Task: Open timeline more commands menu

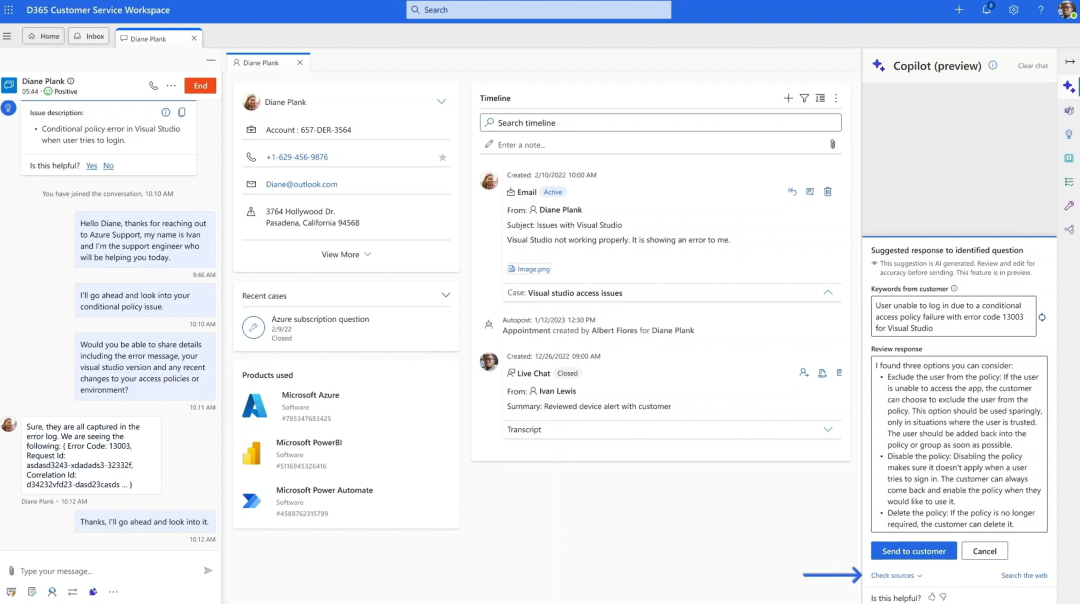Action: click(x=836, y=98)
